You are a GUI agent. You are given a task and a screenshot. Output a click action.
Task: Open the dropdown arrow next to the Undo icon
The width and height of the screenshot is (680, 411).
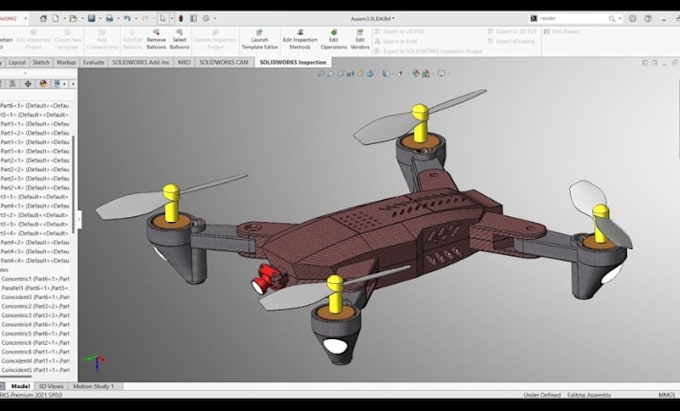point(135,19)
